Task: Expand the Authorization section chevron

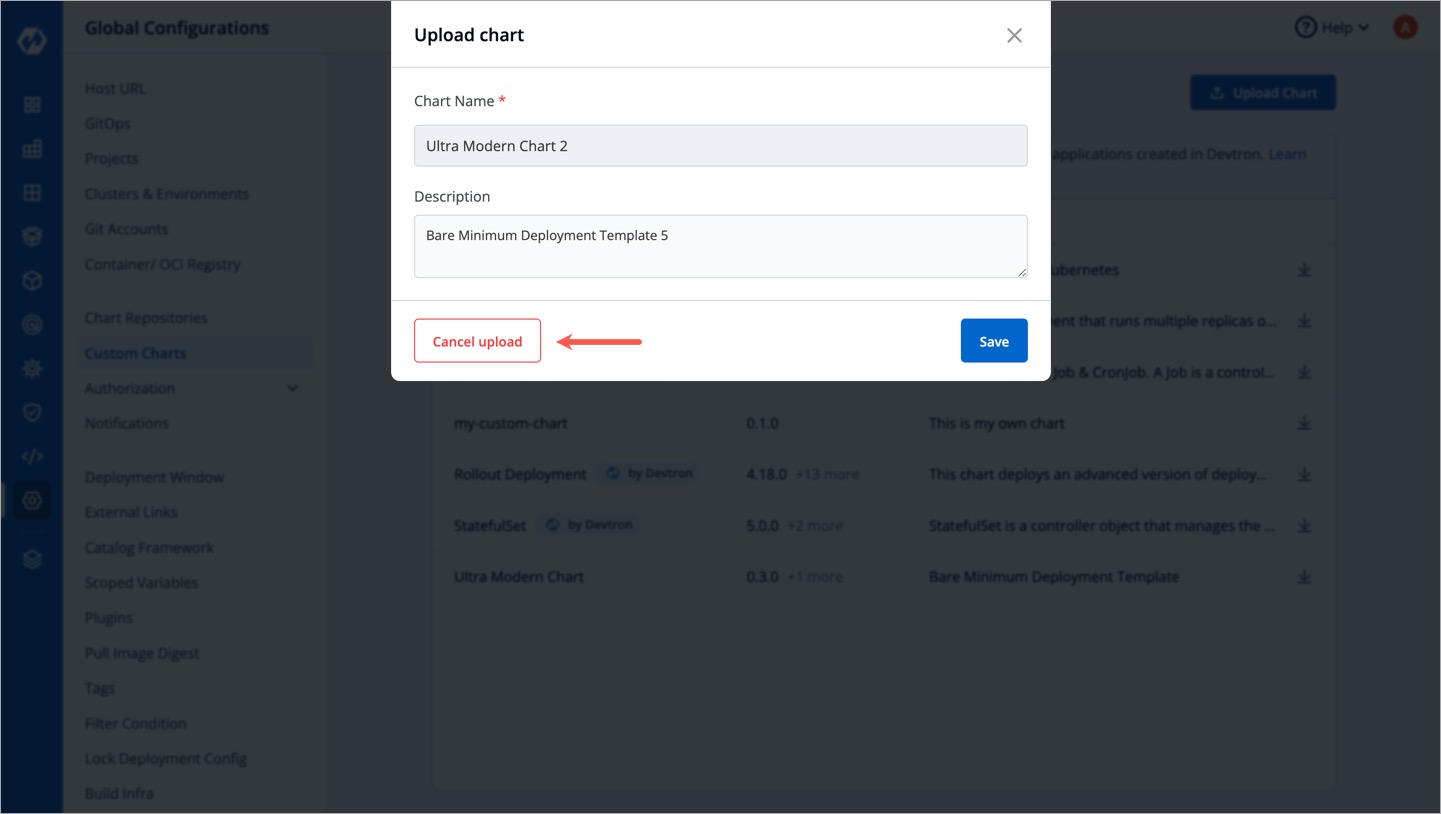Action: [x=292, y=388]
